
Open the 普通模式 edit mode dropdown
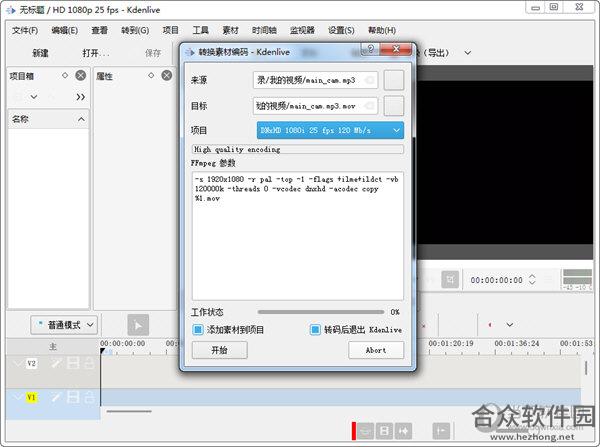pyautogui.click(x=64, y=325)
